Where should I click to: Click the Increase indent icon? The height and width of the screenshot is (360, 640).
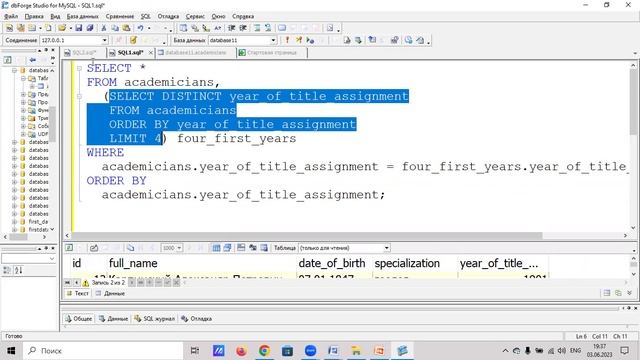pyautogui.click(x=243, y=28)
